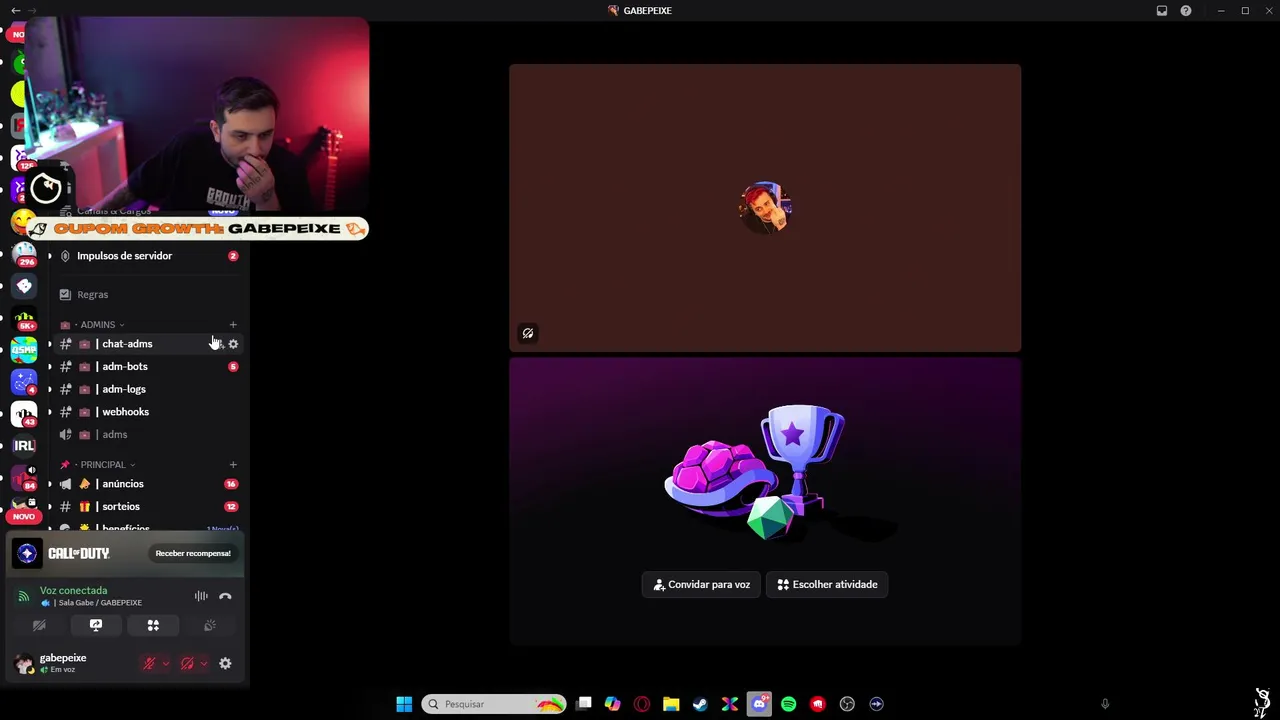Toggle headphone deafen button
The width and height of the screenshot is (1280, 720).
(187, 663)
